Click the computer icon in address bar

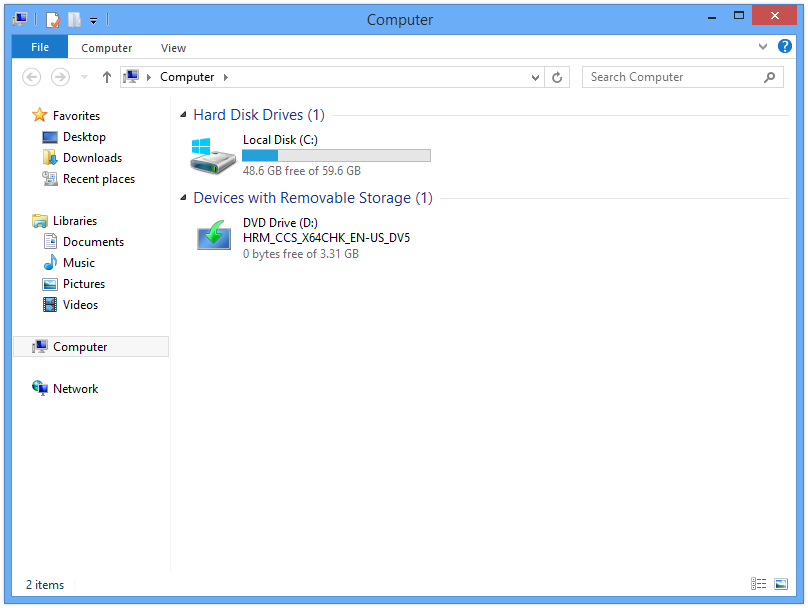131,77
